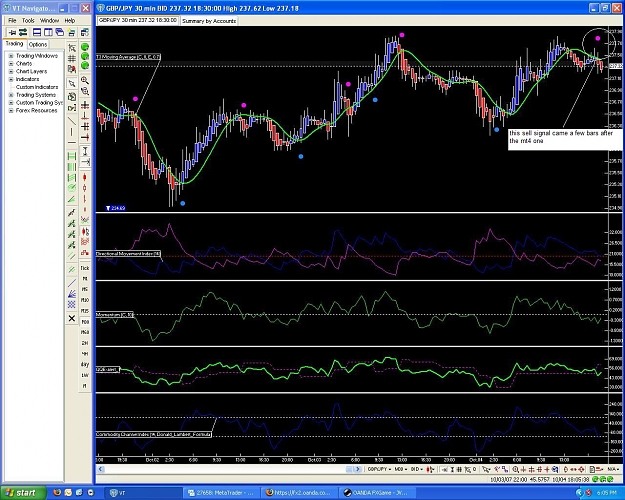Viewport: 625px width, 500px height.
Task: Select the text cursor I-beam tool
Action: point(85,151)
